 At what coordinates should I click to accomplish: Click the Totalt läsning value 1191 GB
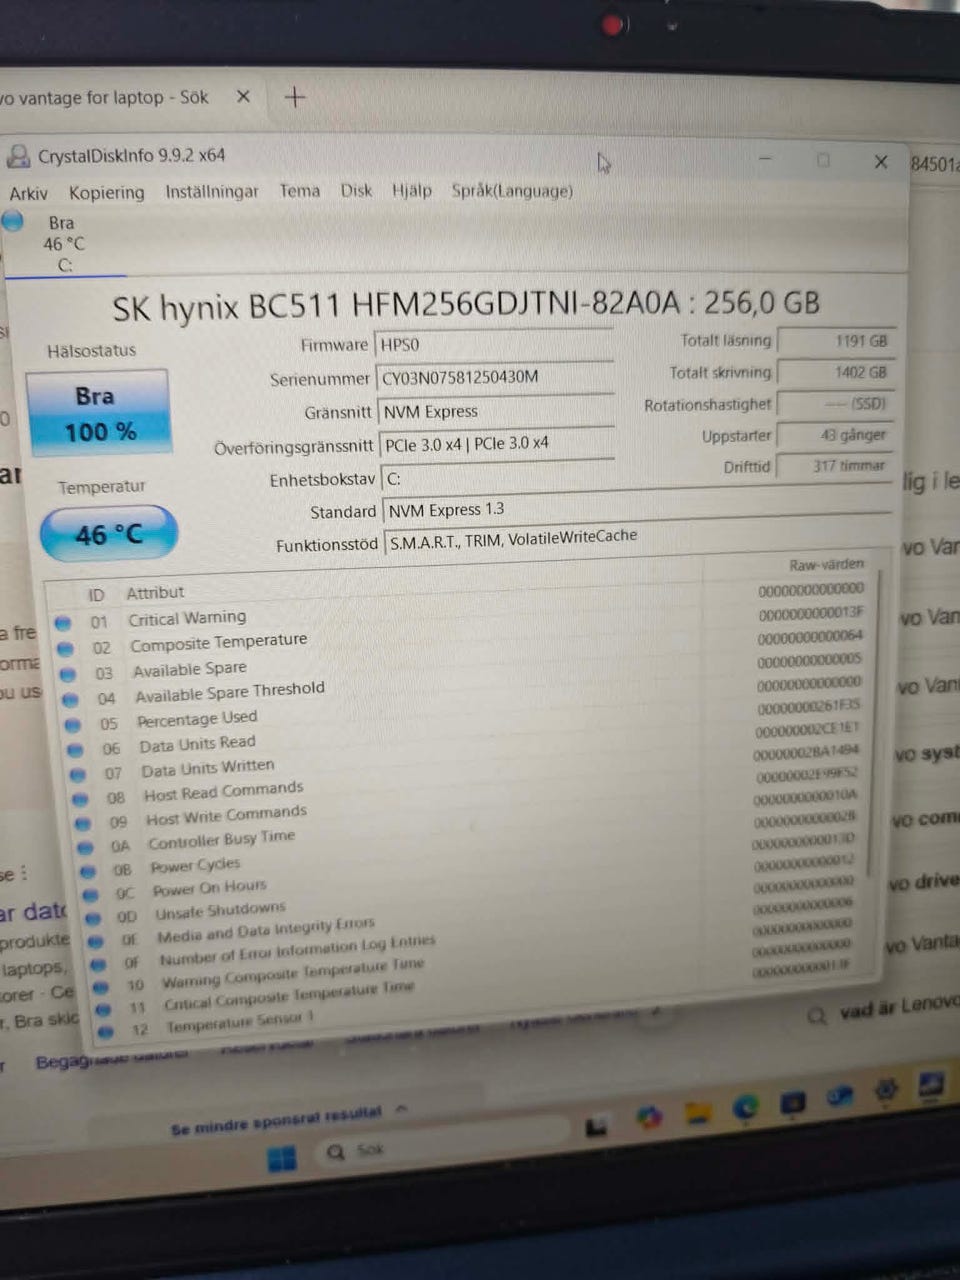(837, 341)
